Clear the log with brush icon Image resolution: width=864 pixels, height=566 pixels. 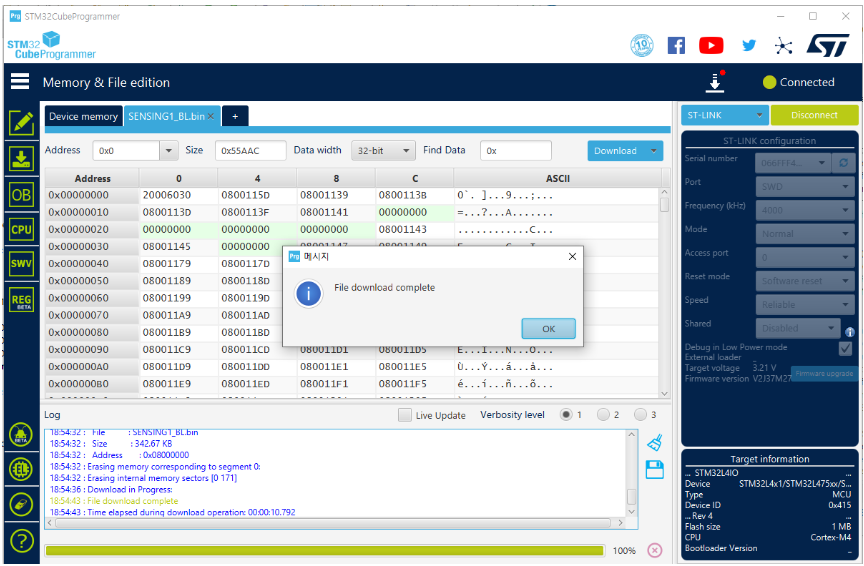(x=655, y=442)
